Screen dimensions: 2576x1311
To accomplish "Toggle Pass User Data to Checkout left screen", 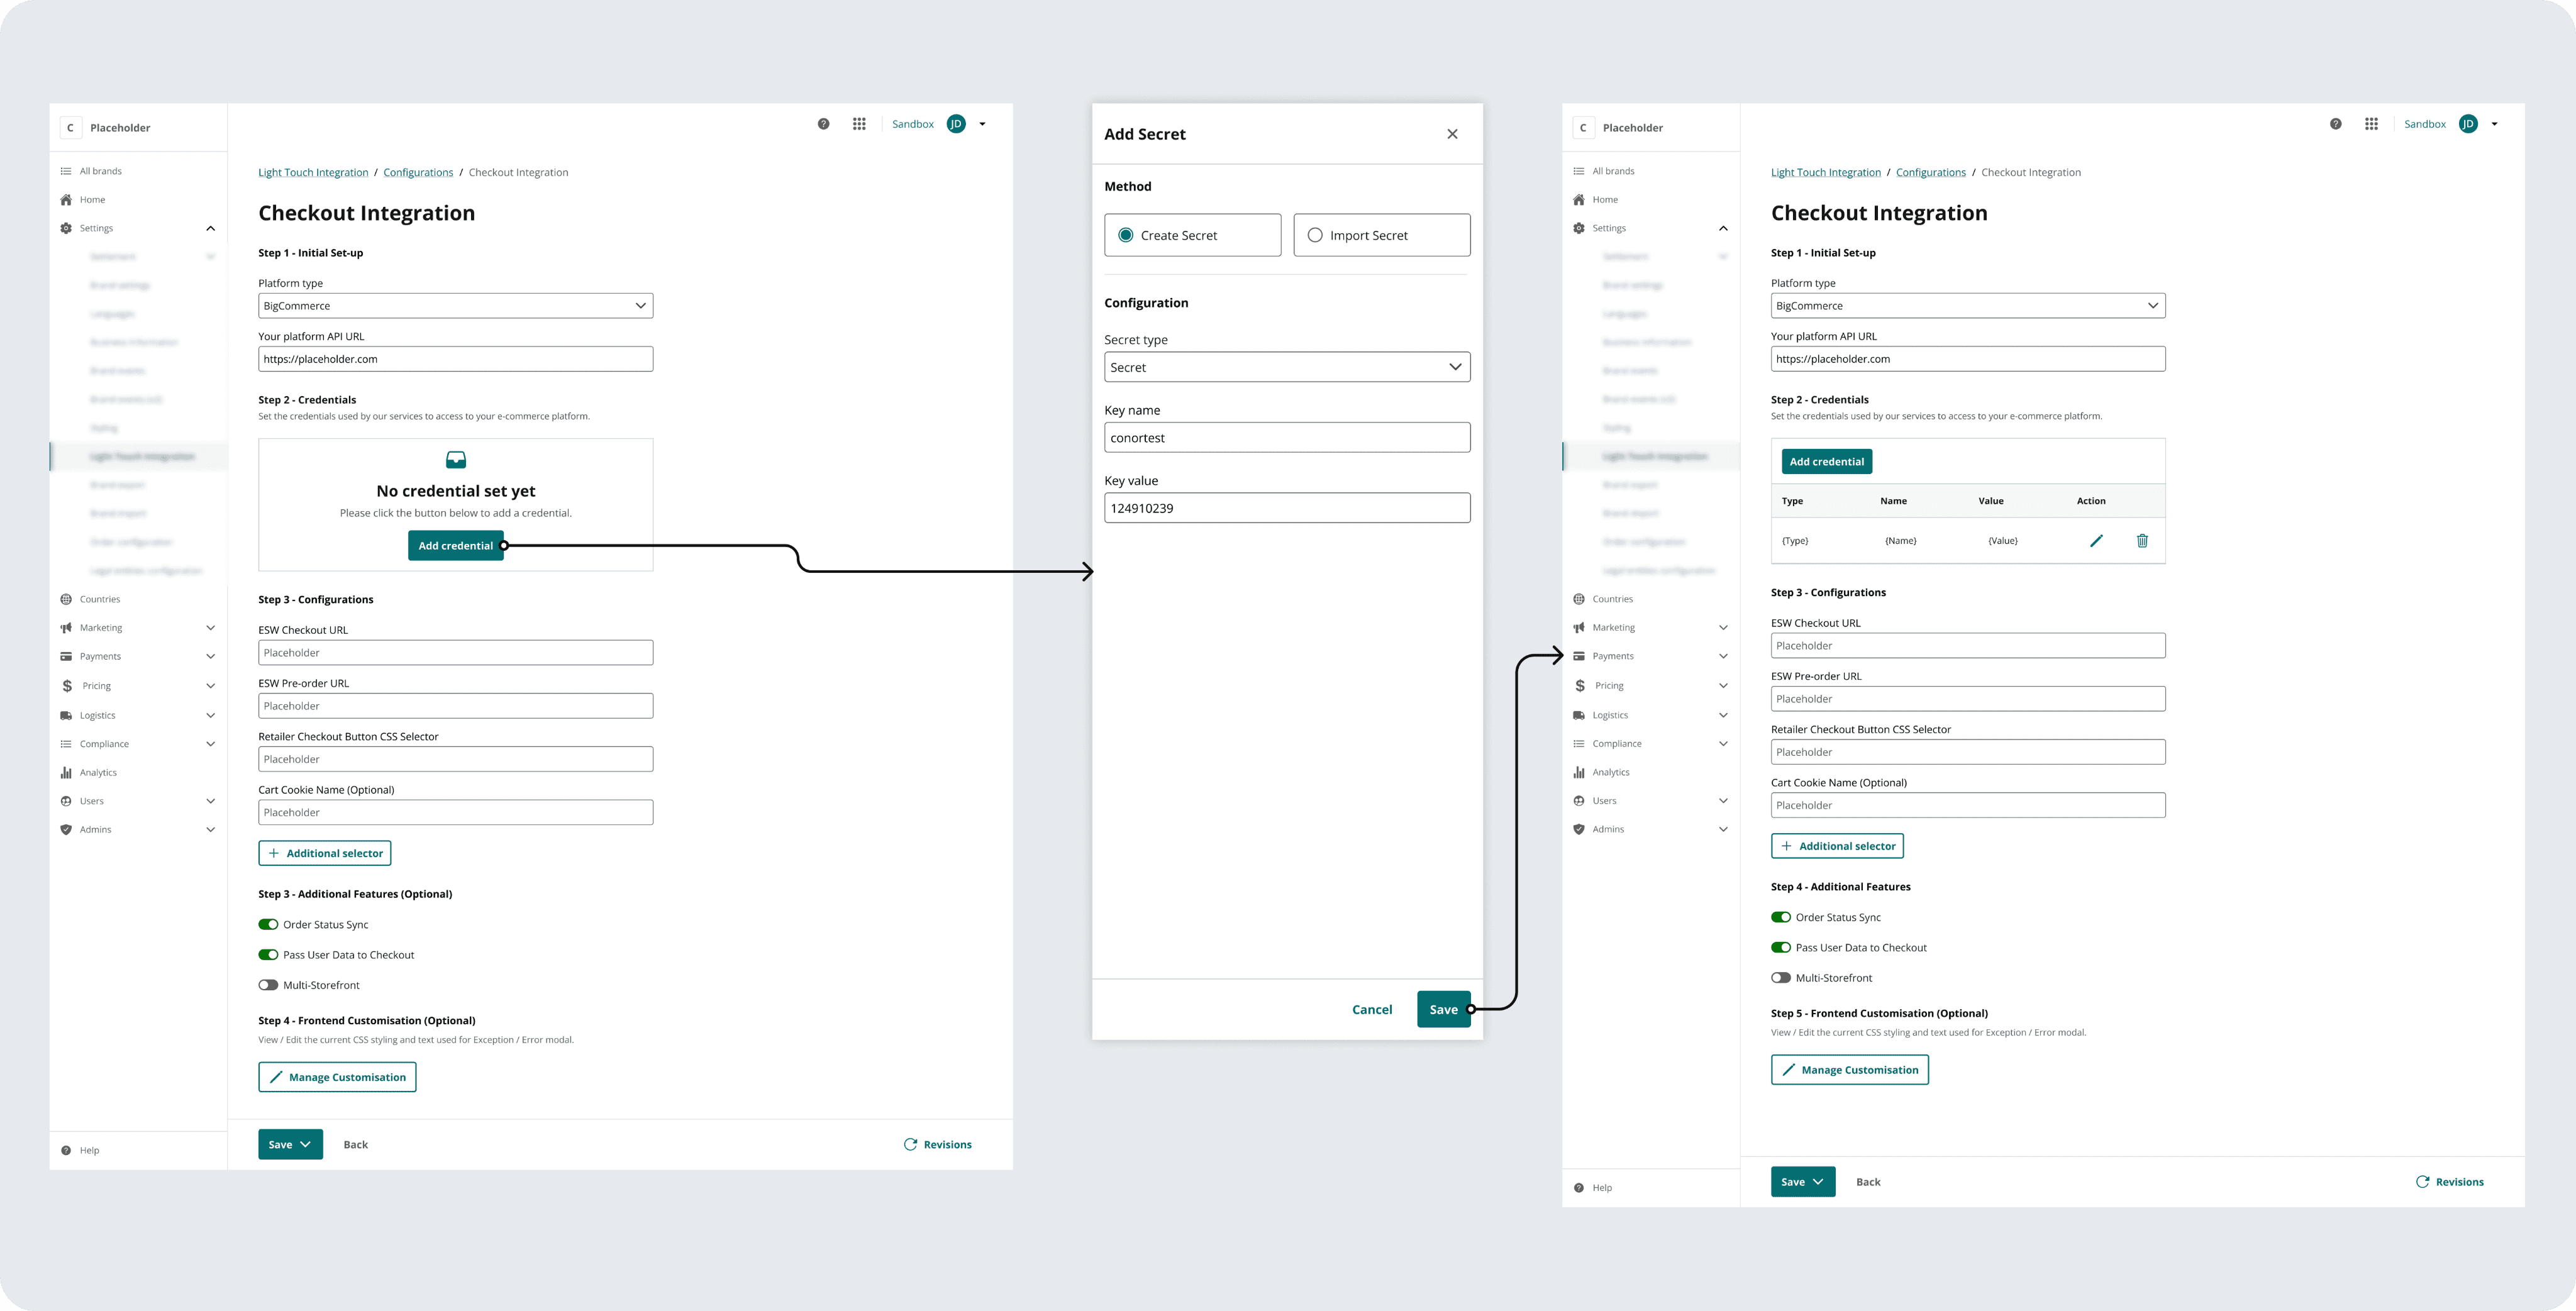I will click(268, 955).
